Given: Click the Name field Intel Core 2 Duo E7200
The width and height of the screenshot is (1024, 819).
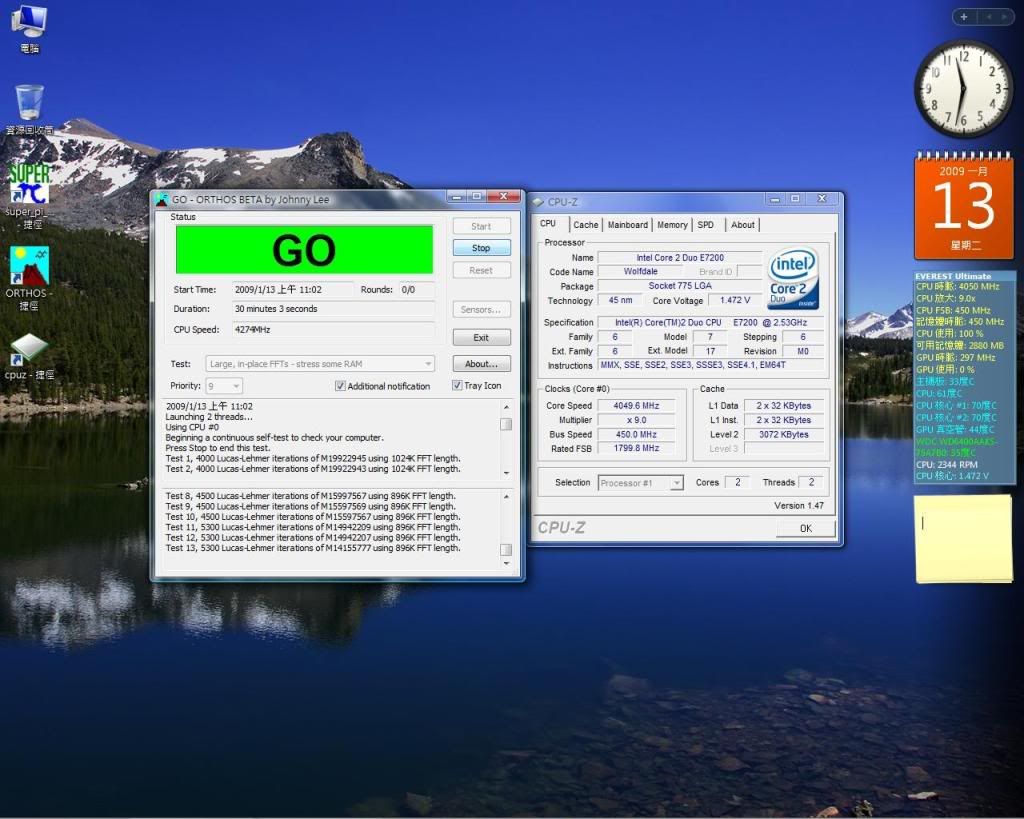Looking at the screenshot, I should pyautogui.click(x=680, y=257).
